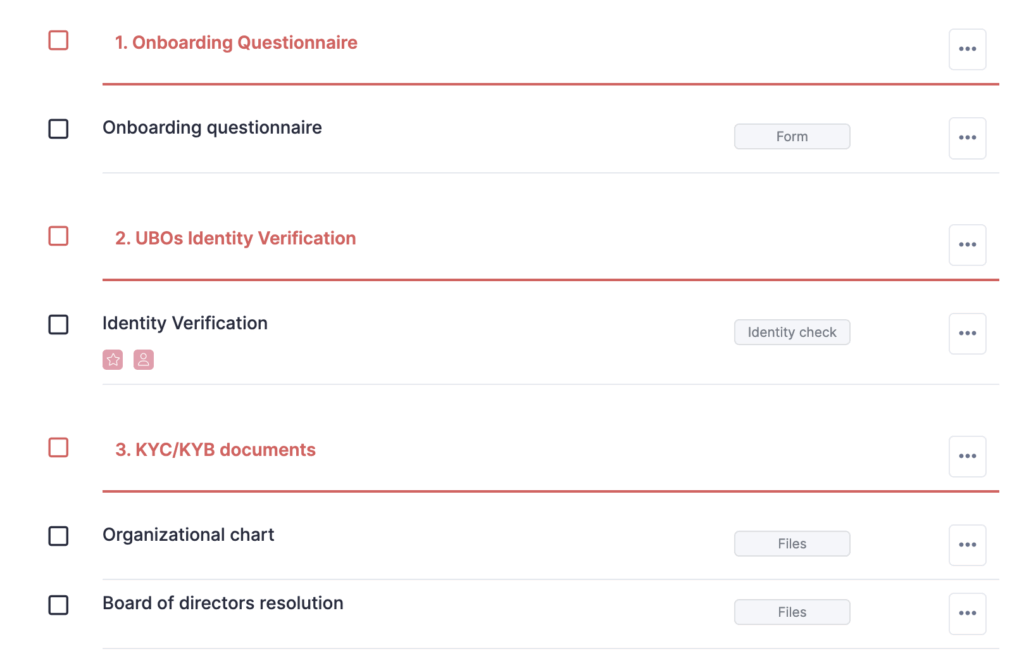Open more options for KYC/KYB documents section
The height and width of the screenshot is (651, 1024).
tap(967, 456)
